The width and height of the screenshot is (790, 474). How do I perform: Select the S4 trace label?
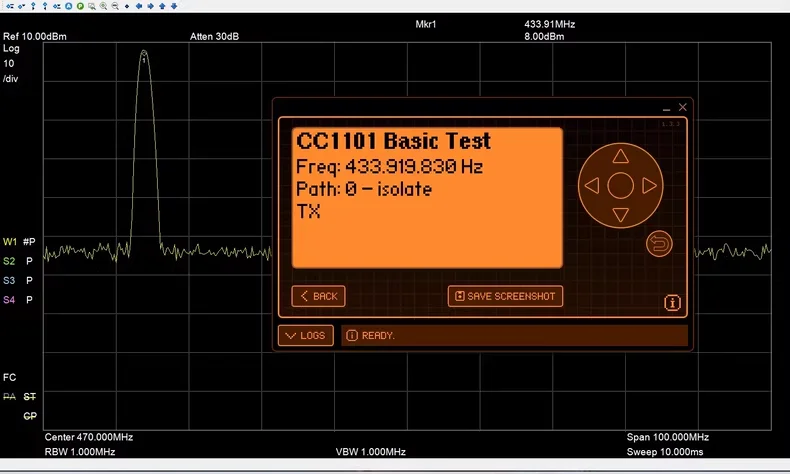point(9,300)
